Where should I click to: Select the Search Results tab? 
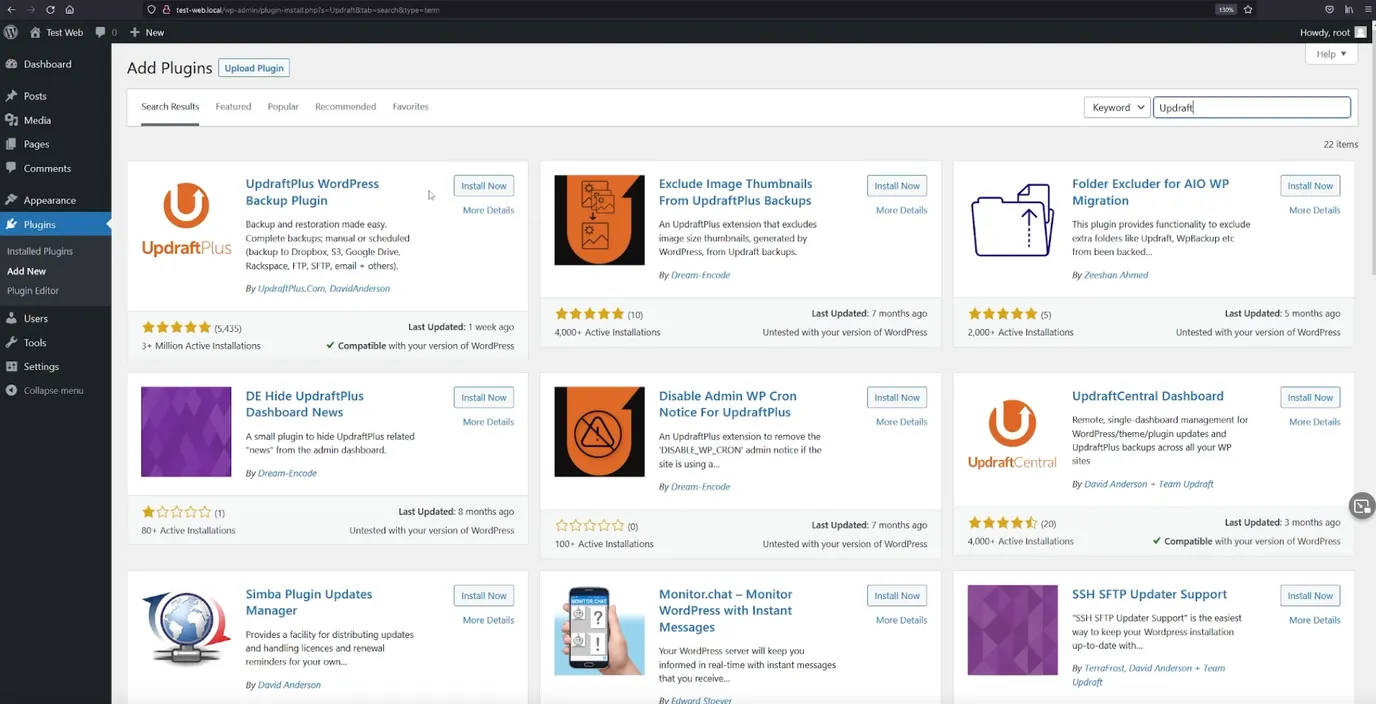170,106
